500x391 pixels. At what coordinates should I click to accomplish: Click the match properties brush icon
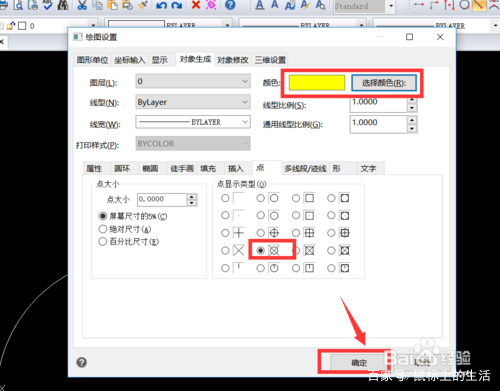143,5
